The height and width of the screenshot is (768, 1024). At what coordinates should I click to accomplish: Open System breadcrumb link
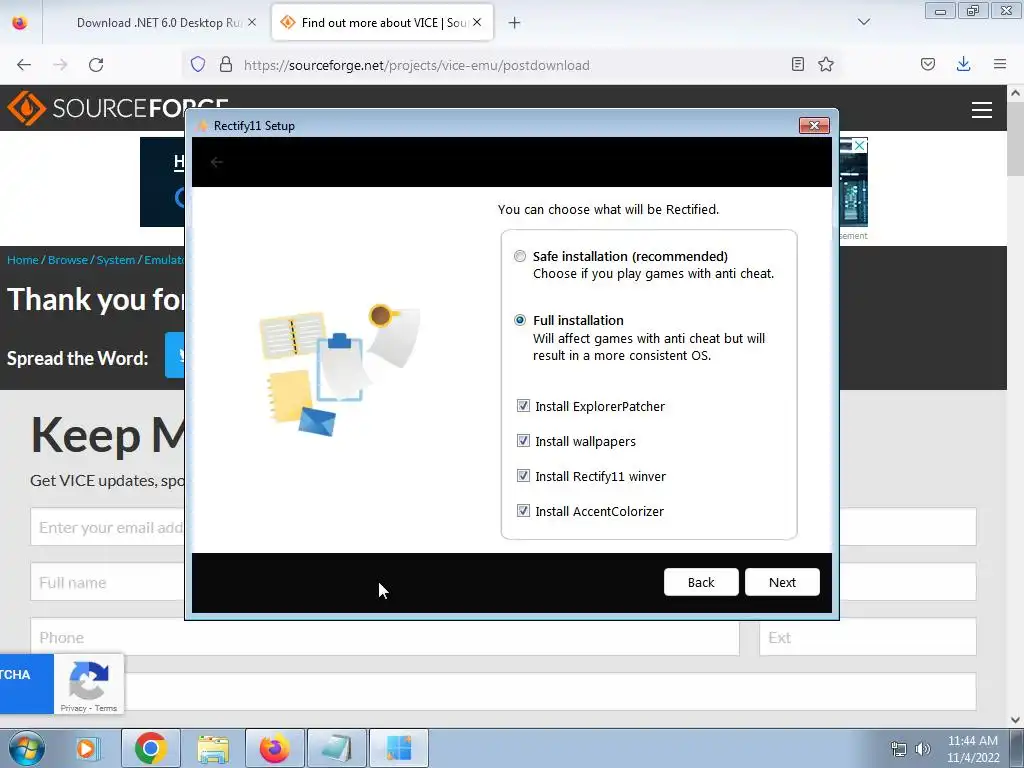116,260
